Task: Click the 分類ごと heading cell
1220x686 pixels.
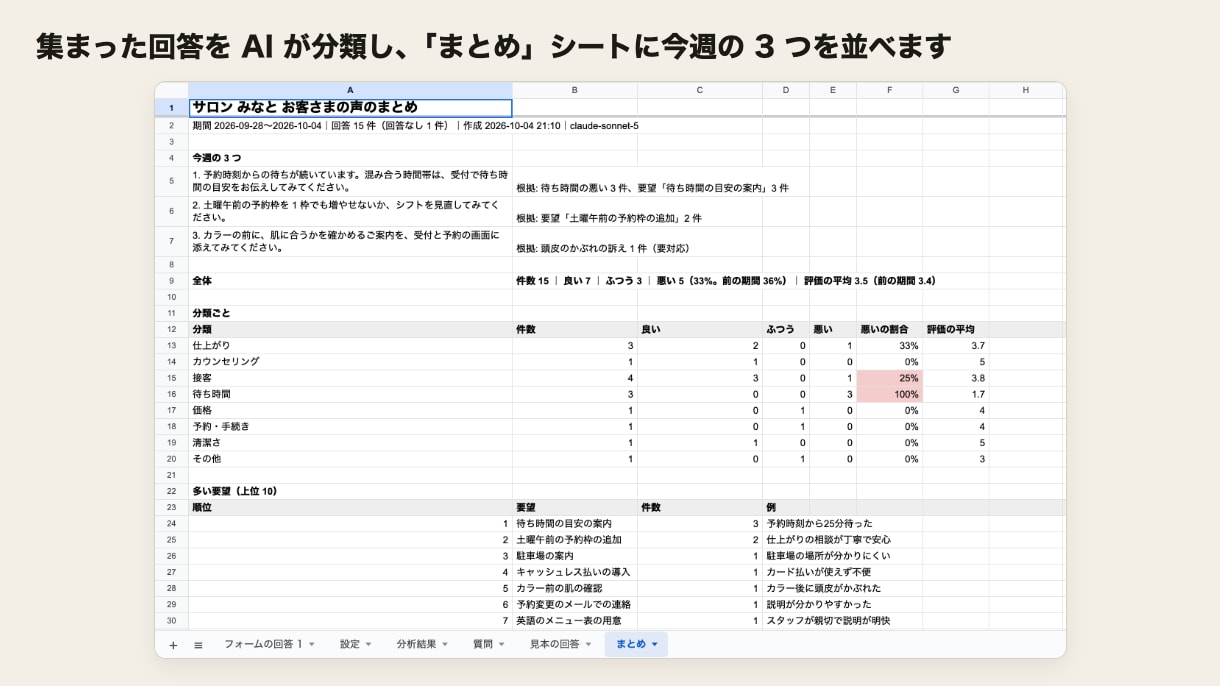Action: 350,313
